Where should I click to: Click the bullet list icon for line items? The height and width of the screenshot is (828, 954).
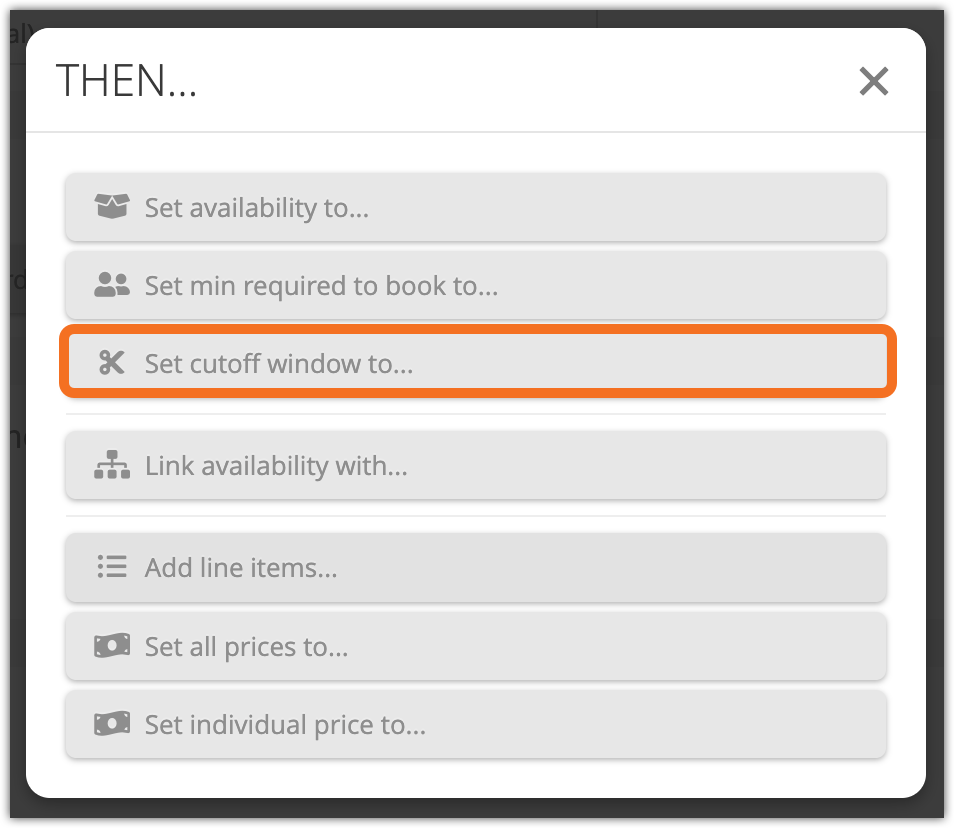(x=112, y=566)
